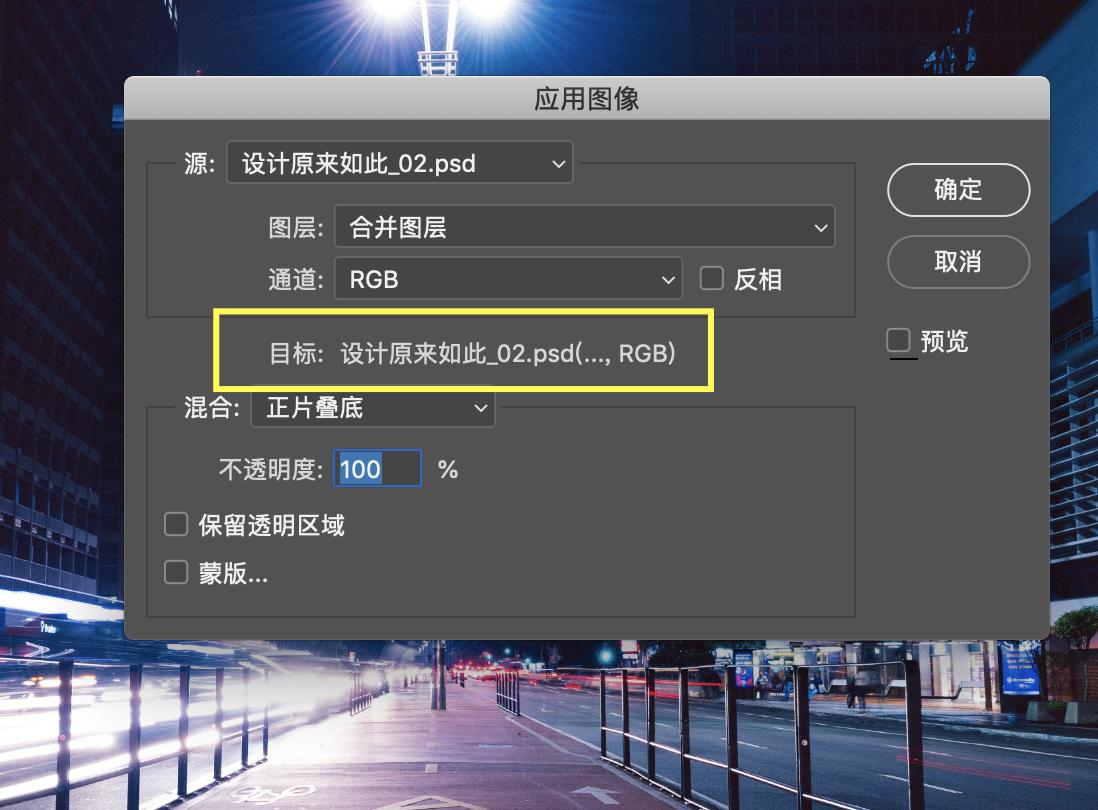Click the chevron arrow on the channel dropdown
The image size is (1098, 810).
point(668,279)
